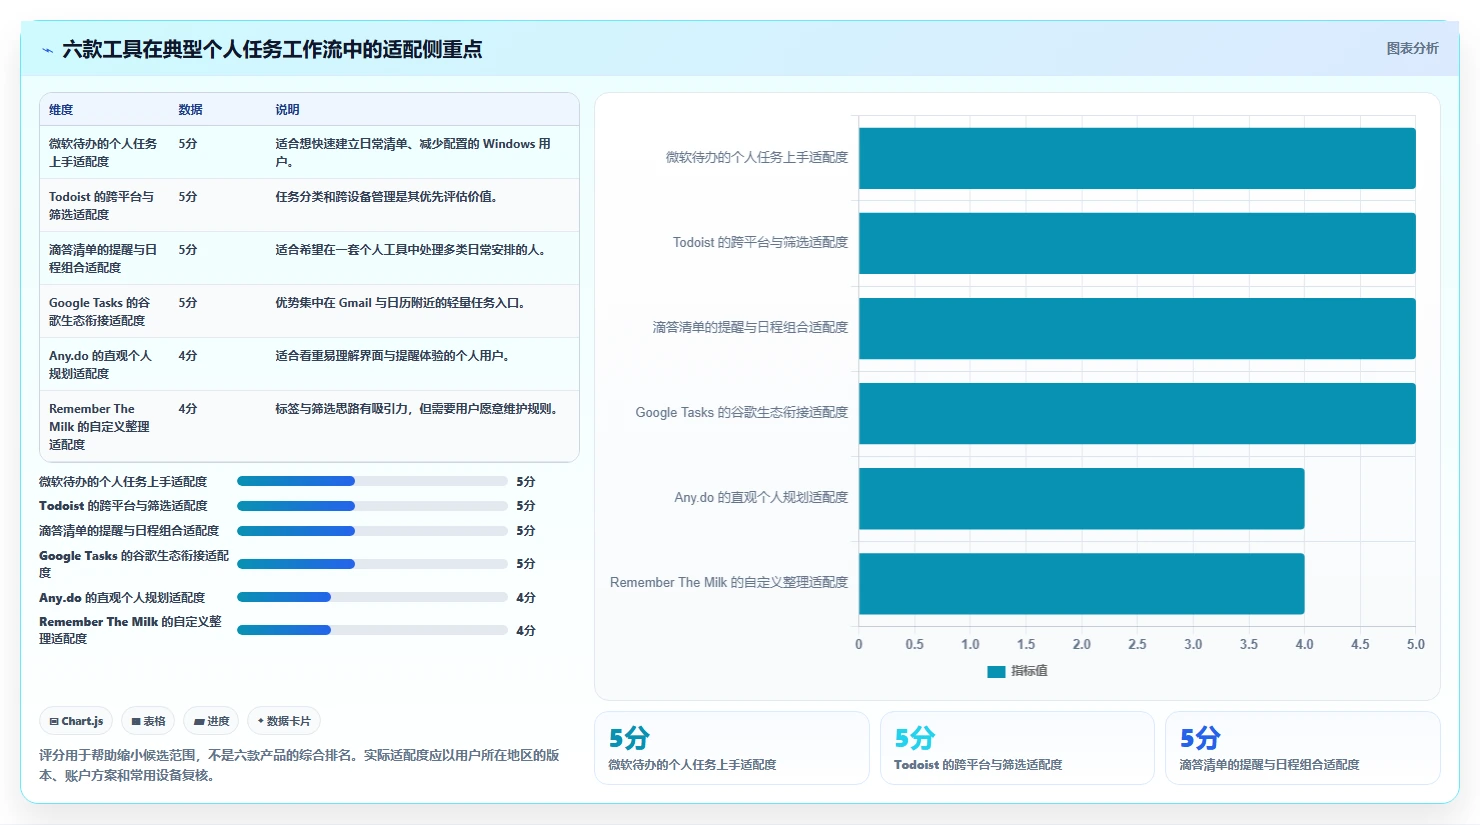Click the 滴答清单的提醒与日程组合适配度 progress bar
Image resolution: width=1480 pixels, height=825 pixels.
tap(372, 531)
